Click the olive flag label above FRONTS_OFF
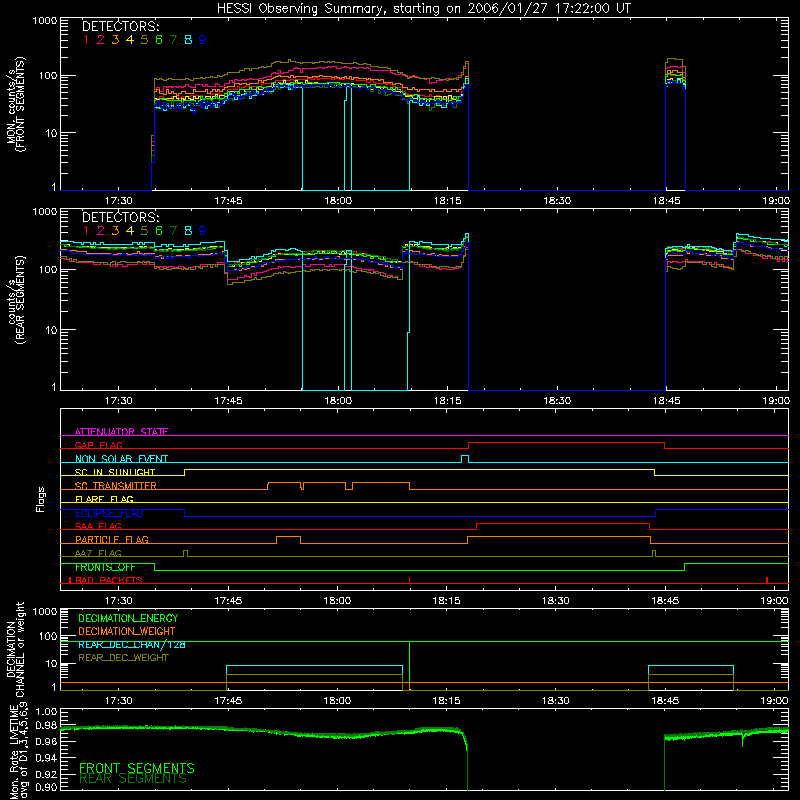 point(98,553)
